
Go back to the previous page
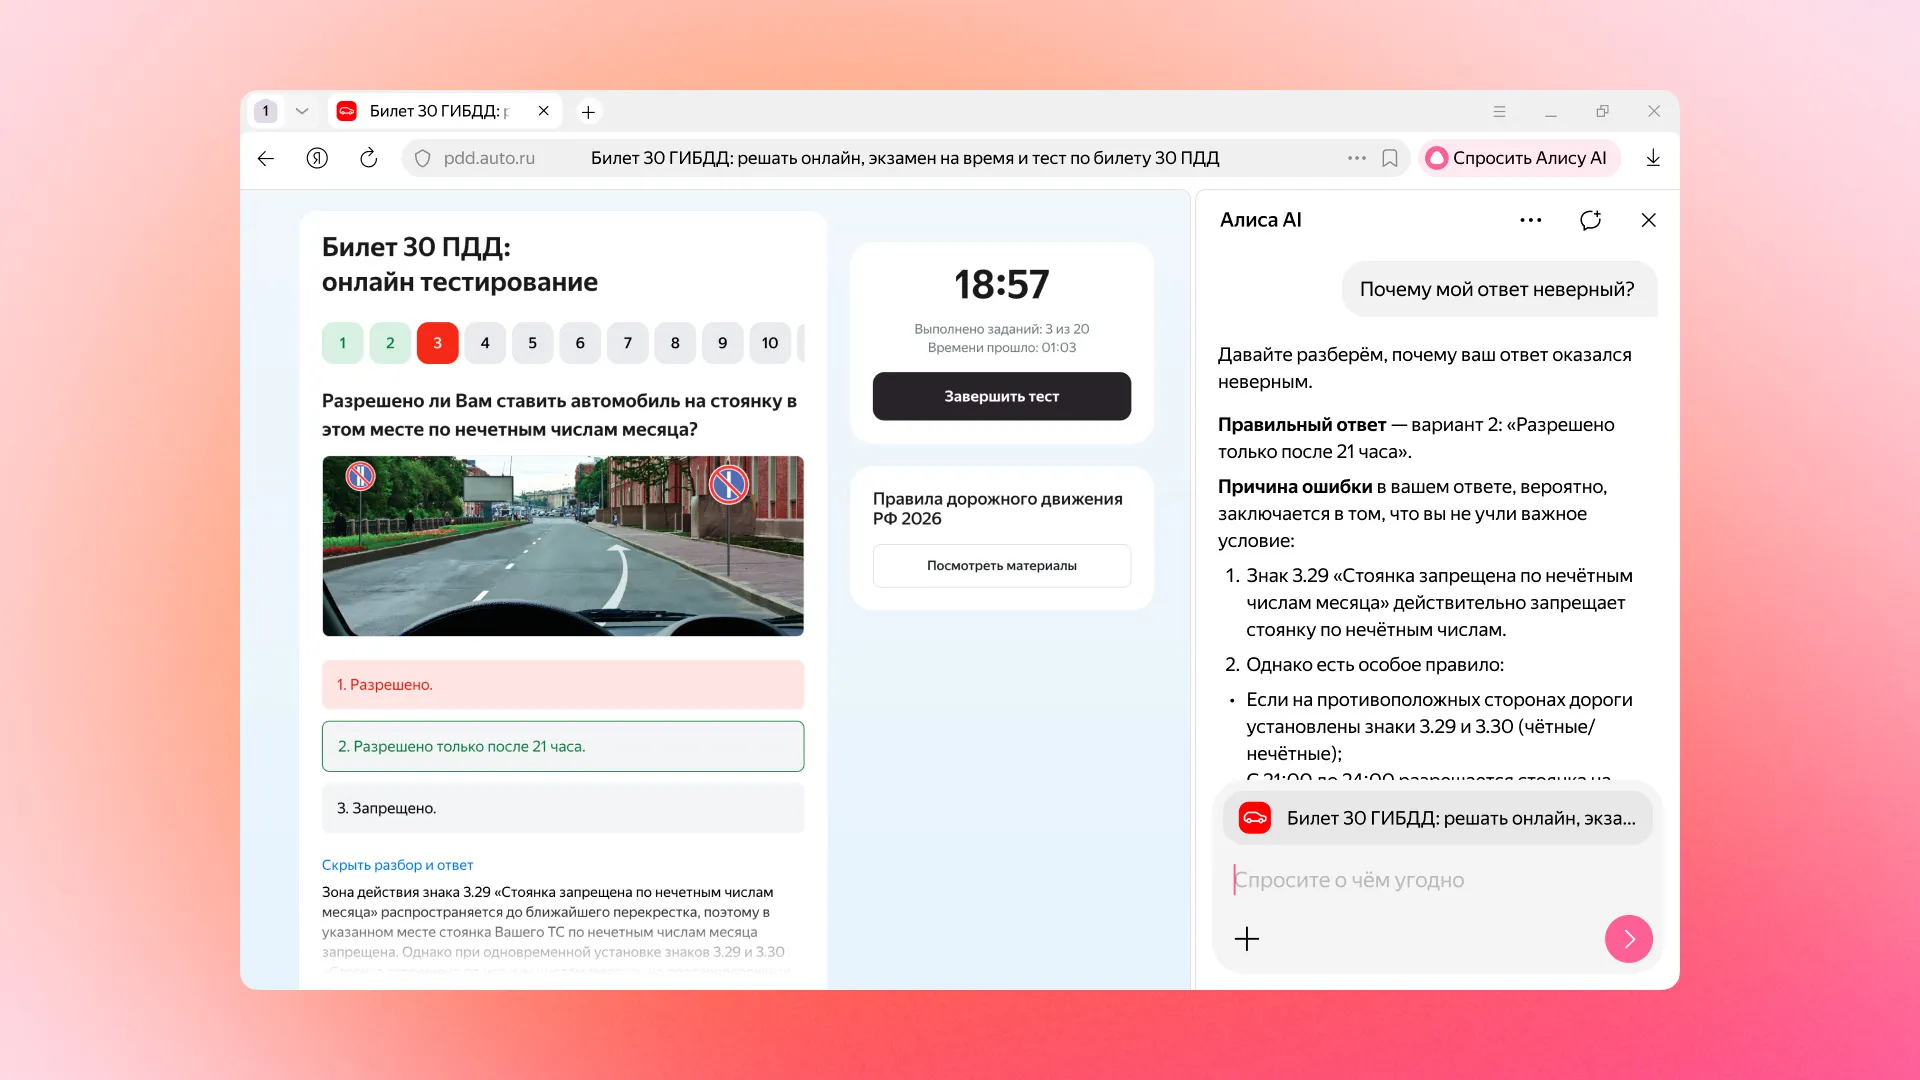tap(265, 158)
